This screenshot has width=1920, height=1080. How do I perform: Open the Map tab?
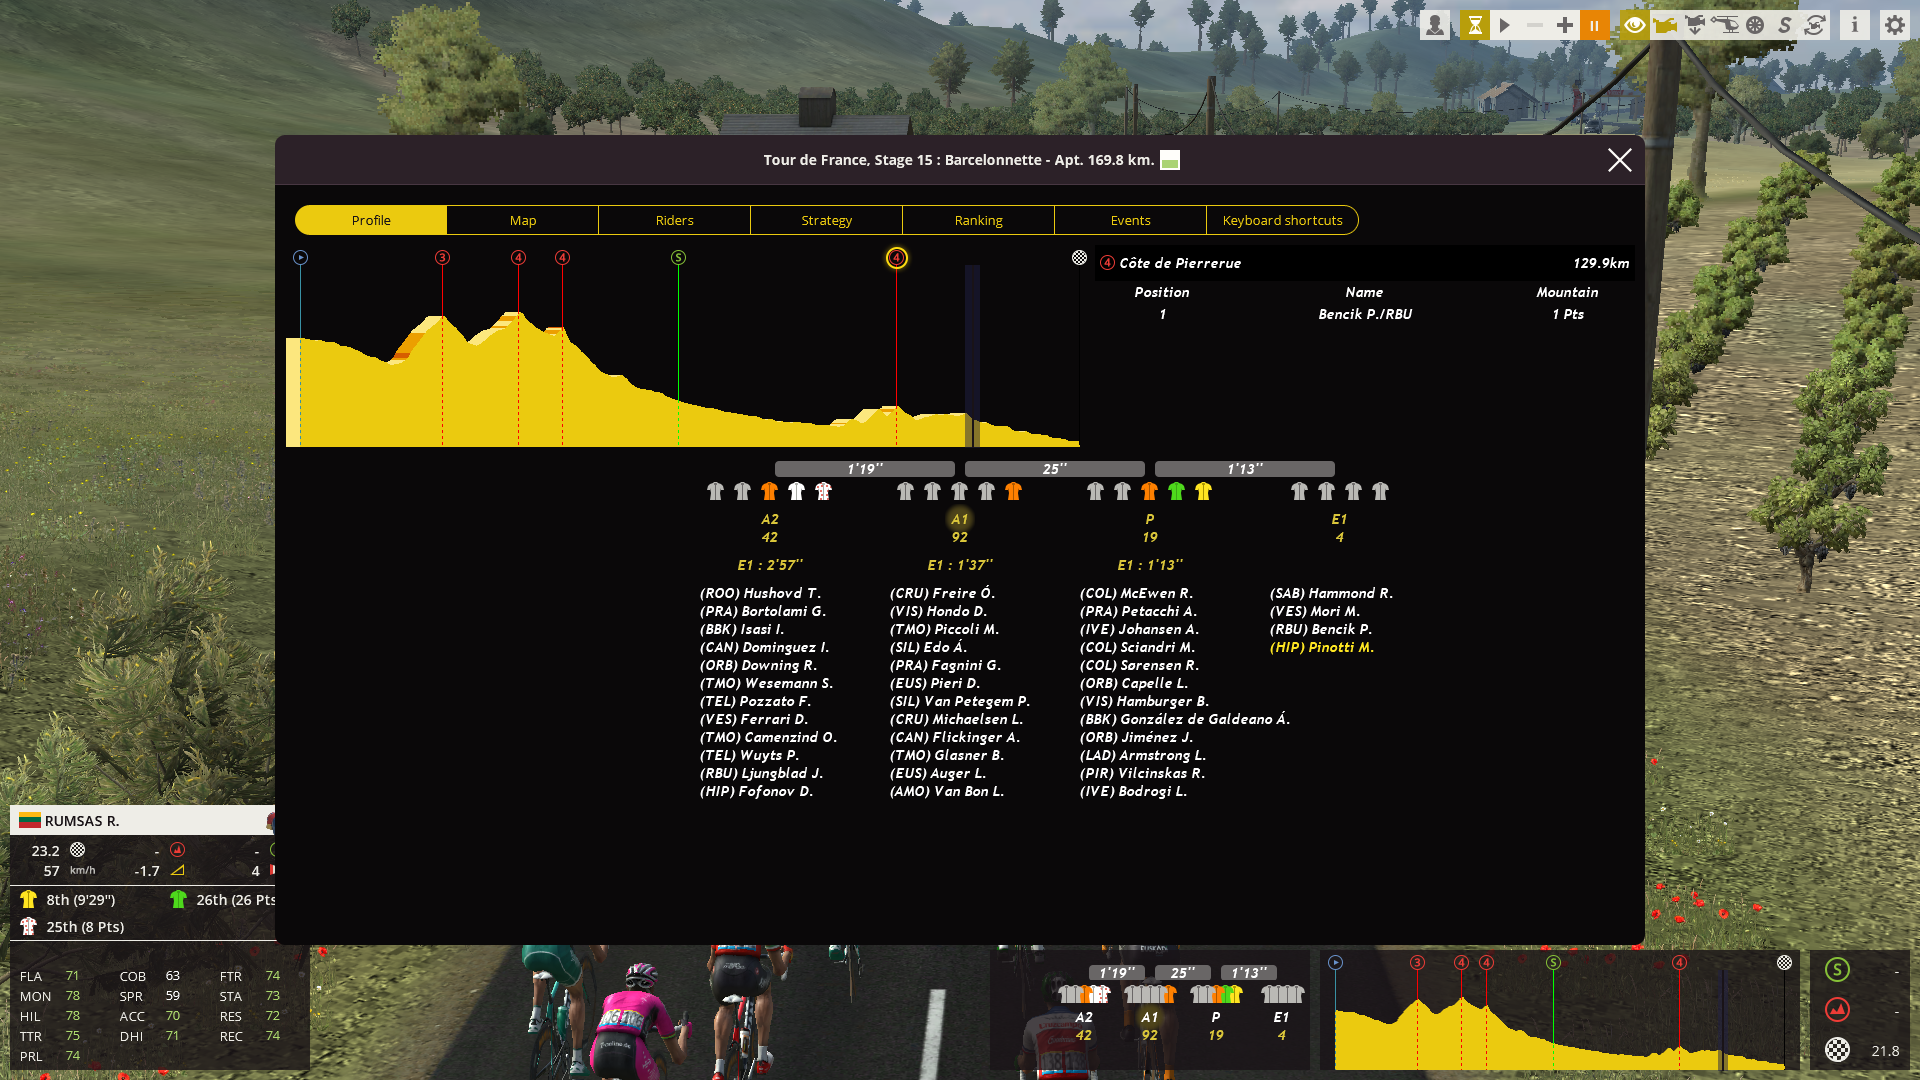[523, 220]
